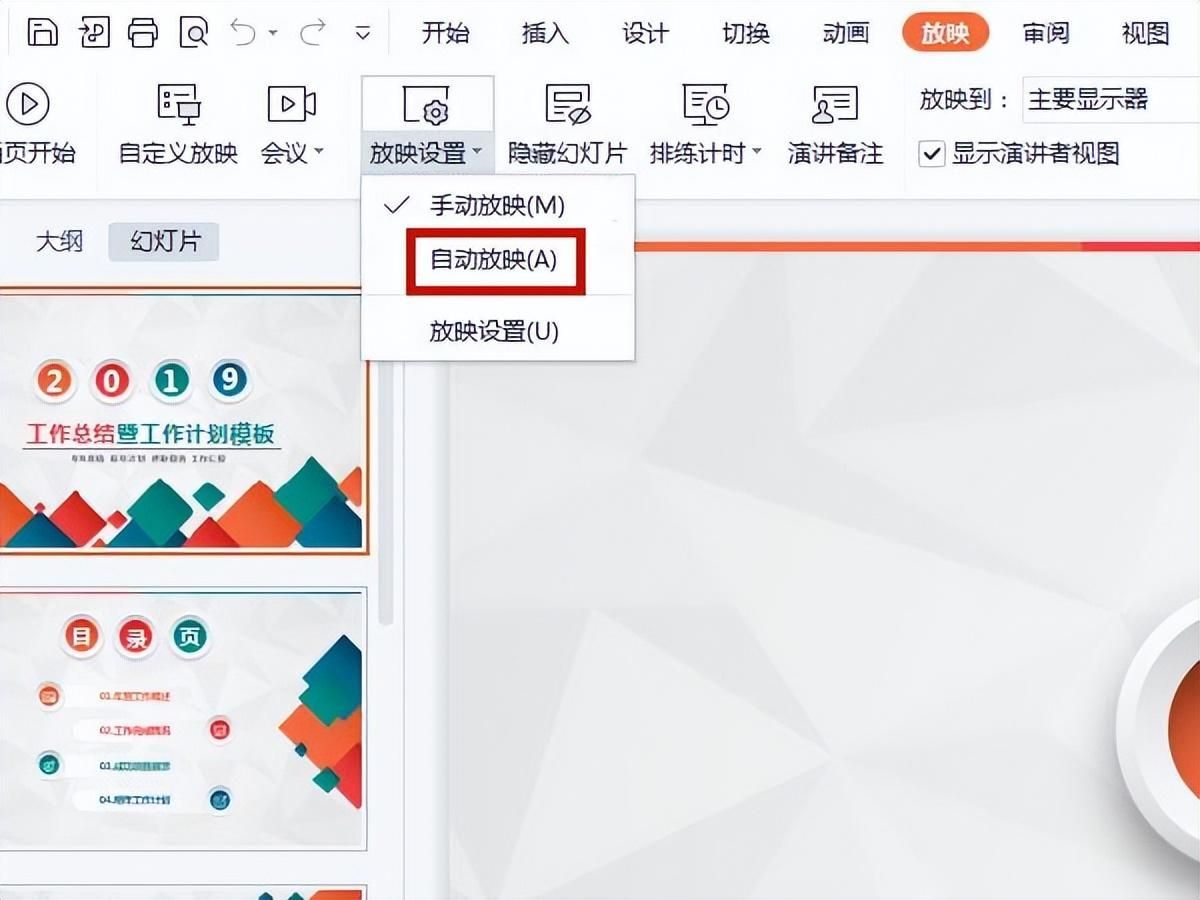Click the Undo arrow
Viewport: 1200px width, 900px height.
[244, 32]
